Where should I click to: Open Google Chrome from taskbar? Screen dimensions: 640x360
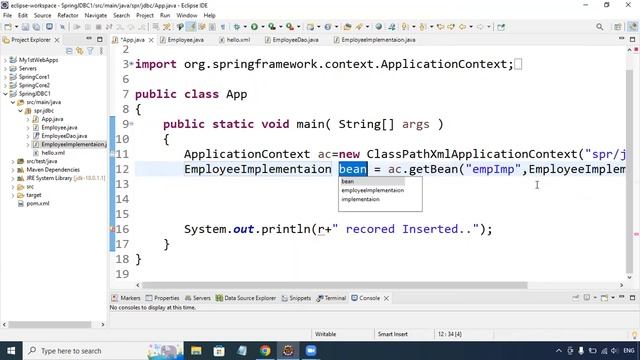pyautogui.click(x=265, y=351)
